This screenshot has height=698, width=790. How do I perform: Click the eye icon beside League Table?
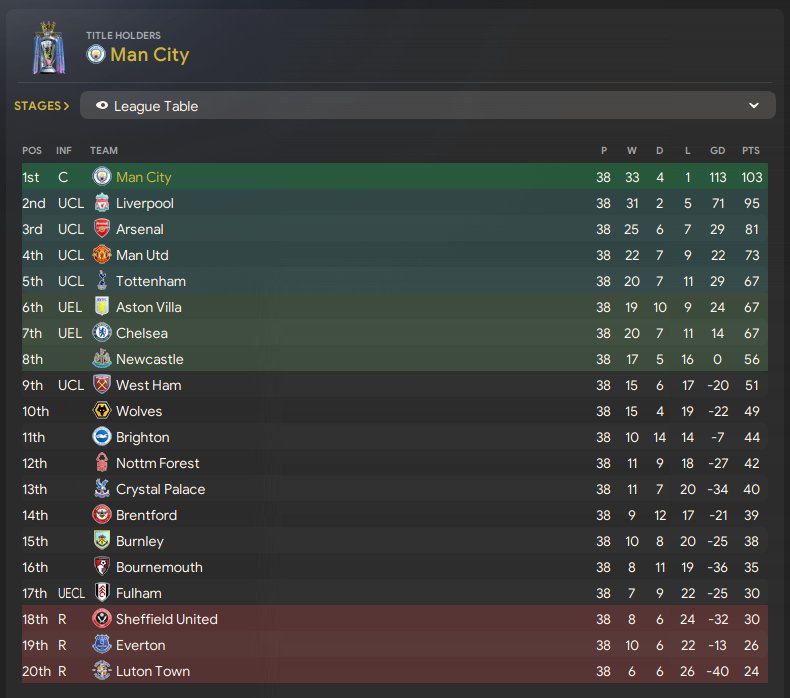tap(102, 105)
